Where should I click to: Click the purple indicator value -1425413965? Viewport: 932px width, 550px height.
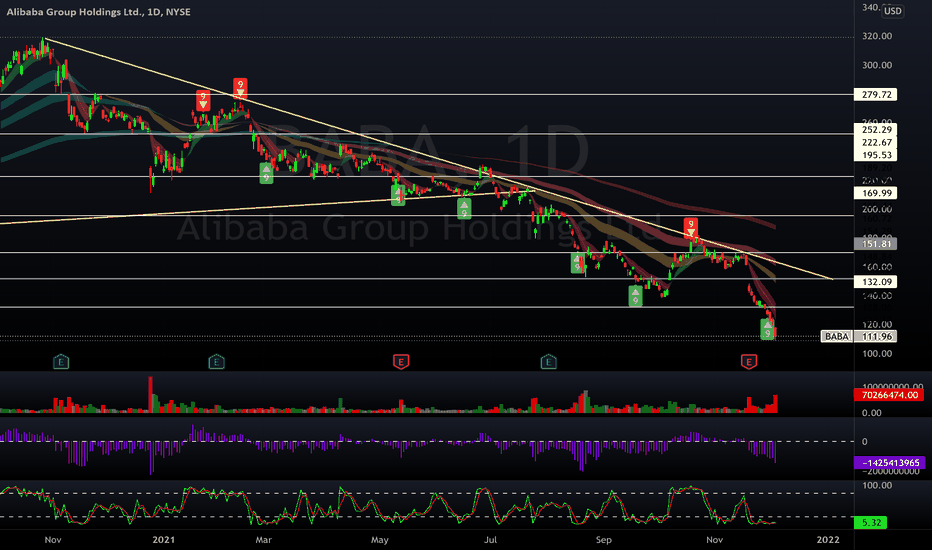pos(889,463)
